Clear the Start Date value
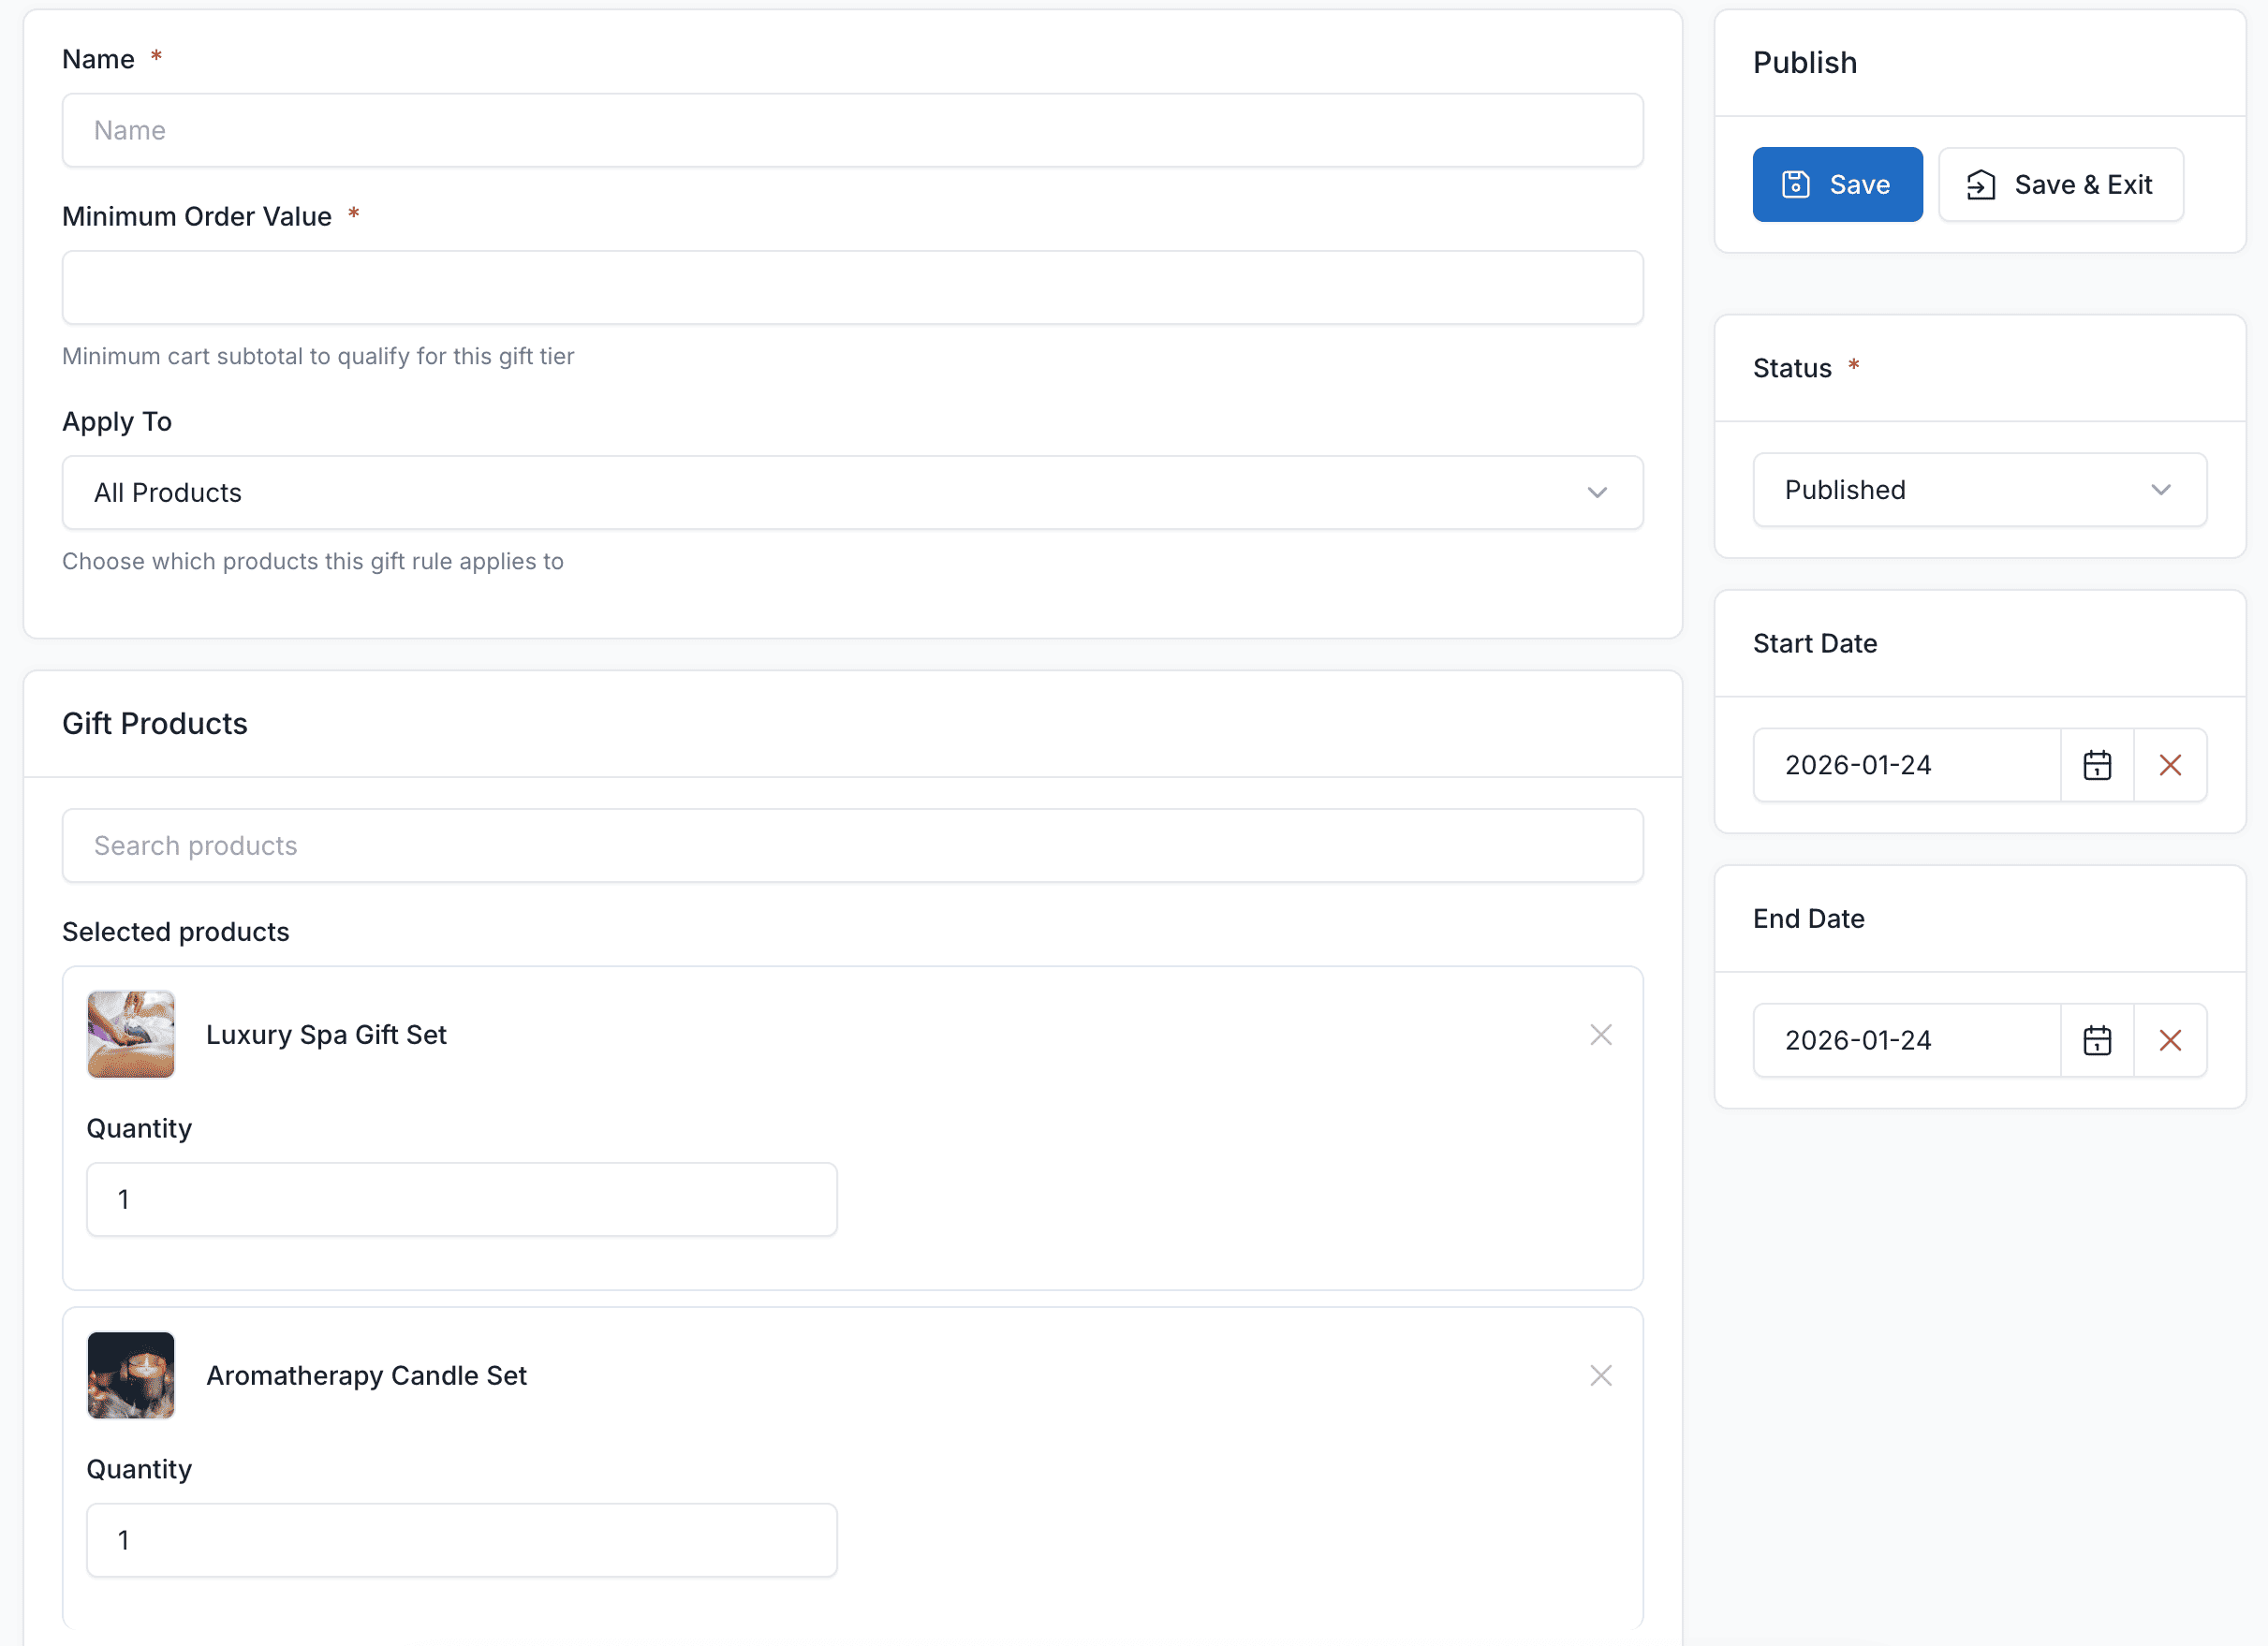 point(2169,765)
